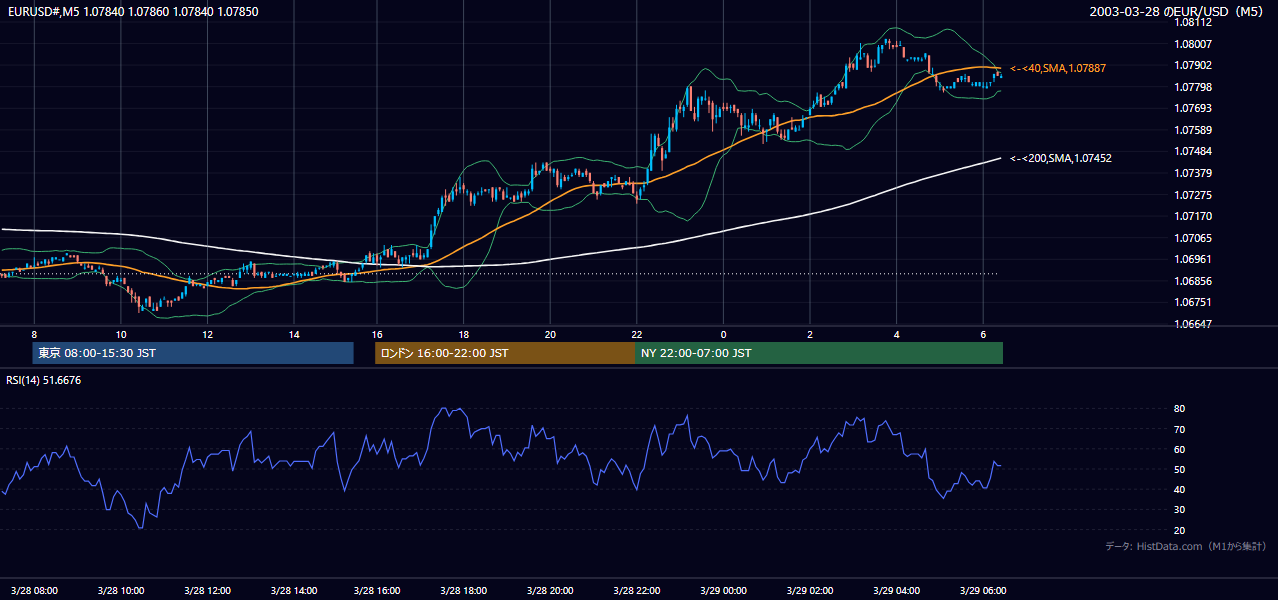Select the 東京 08:00-15:30 JST session bar

(x=193, y=353)
